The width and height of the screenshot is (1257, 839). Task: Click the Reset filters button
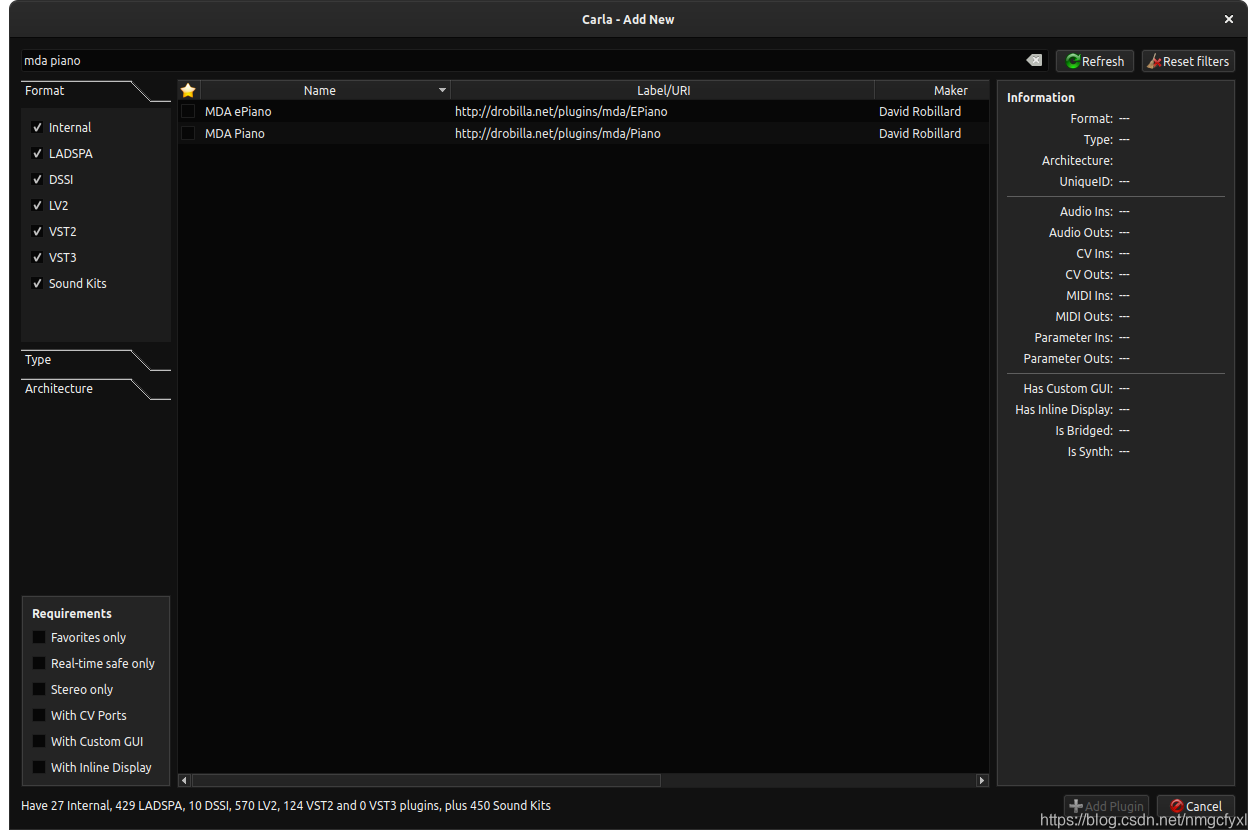(x=1188, y=61)
